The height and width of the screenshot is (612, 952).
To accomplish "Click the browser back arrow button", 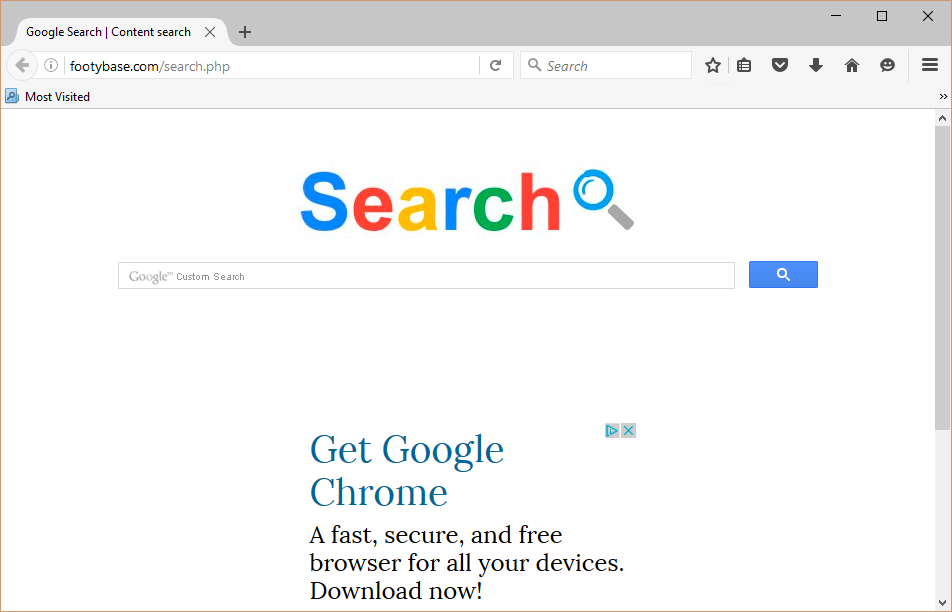I will pyautogui.click(x=22, y=66).
